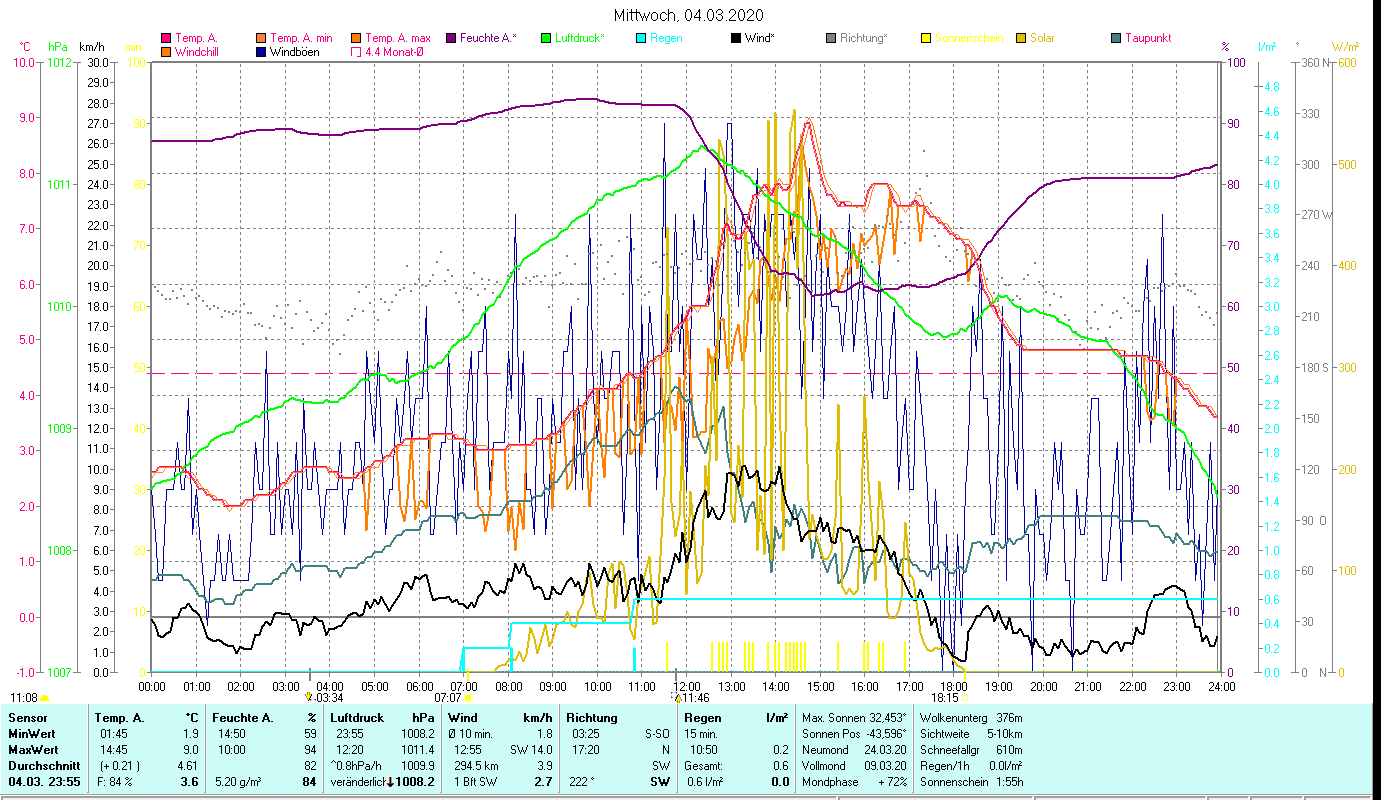Click the peak gust value SW 14.0
The width and height of the screenshot is (1381, 800).
(531, 750)
